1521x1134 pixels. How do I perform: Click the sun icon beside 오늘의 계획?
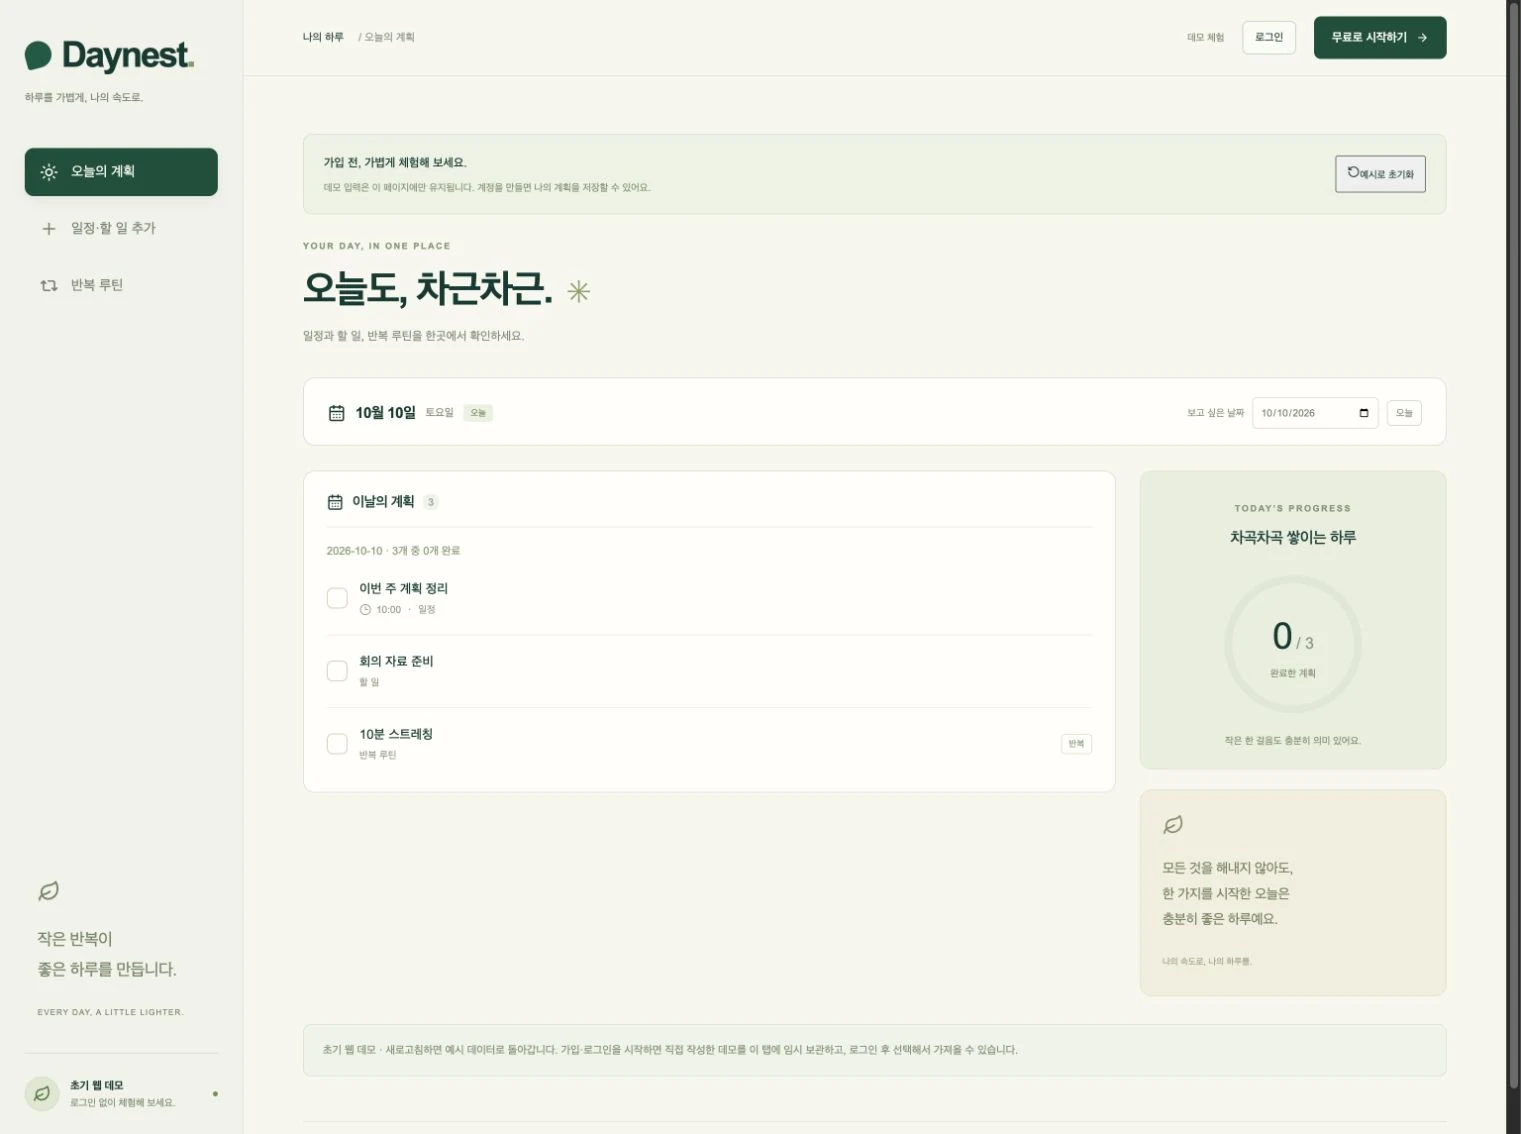click(49, 172)
